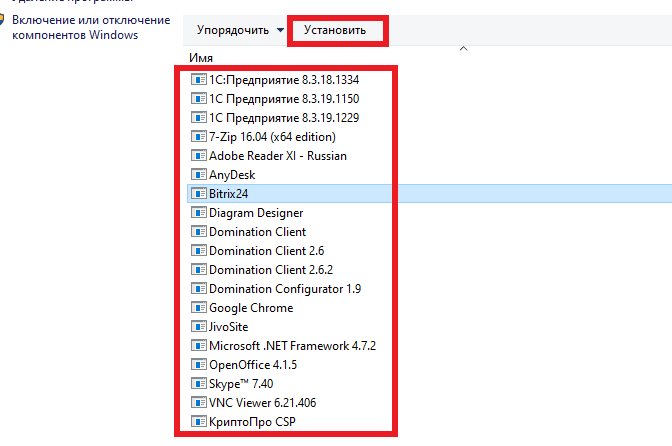Click the 7-Zip 16.04 entry icon

[199, 137]
